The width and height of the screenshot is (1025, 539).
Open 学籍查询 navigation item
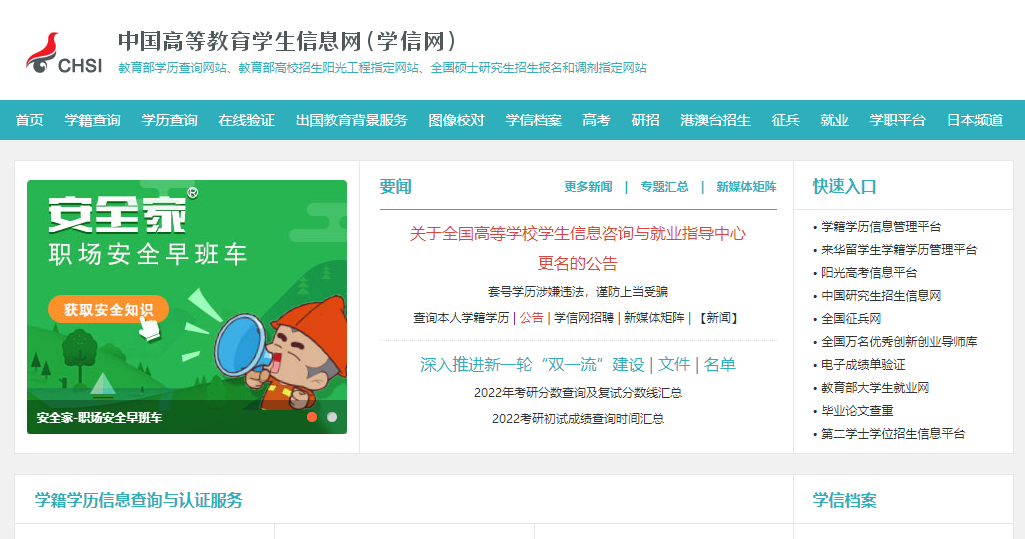(x=92, y=120)
